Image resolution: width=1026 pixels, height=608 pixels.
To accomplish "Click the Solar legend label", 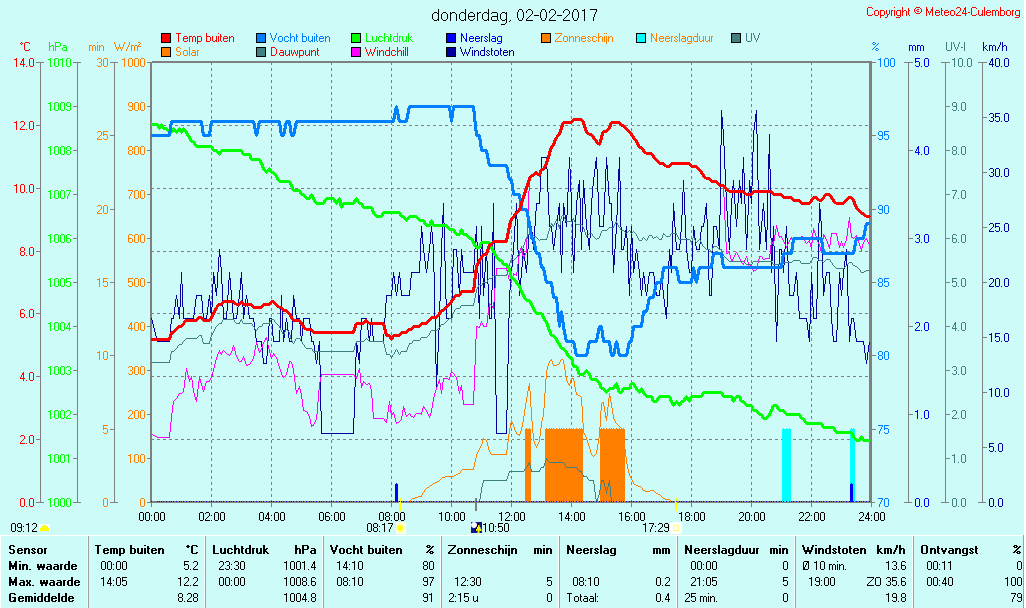I will (187, 52).
